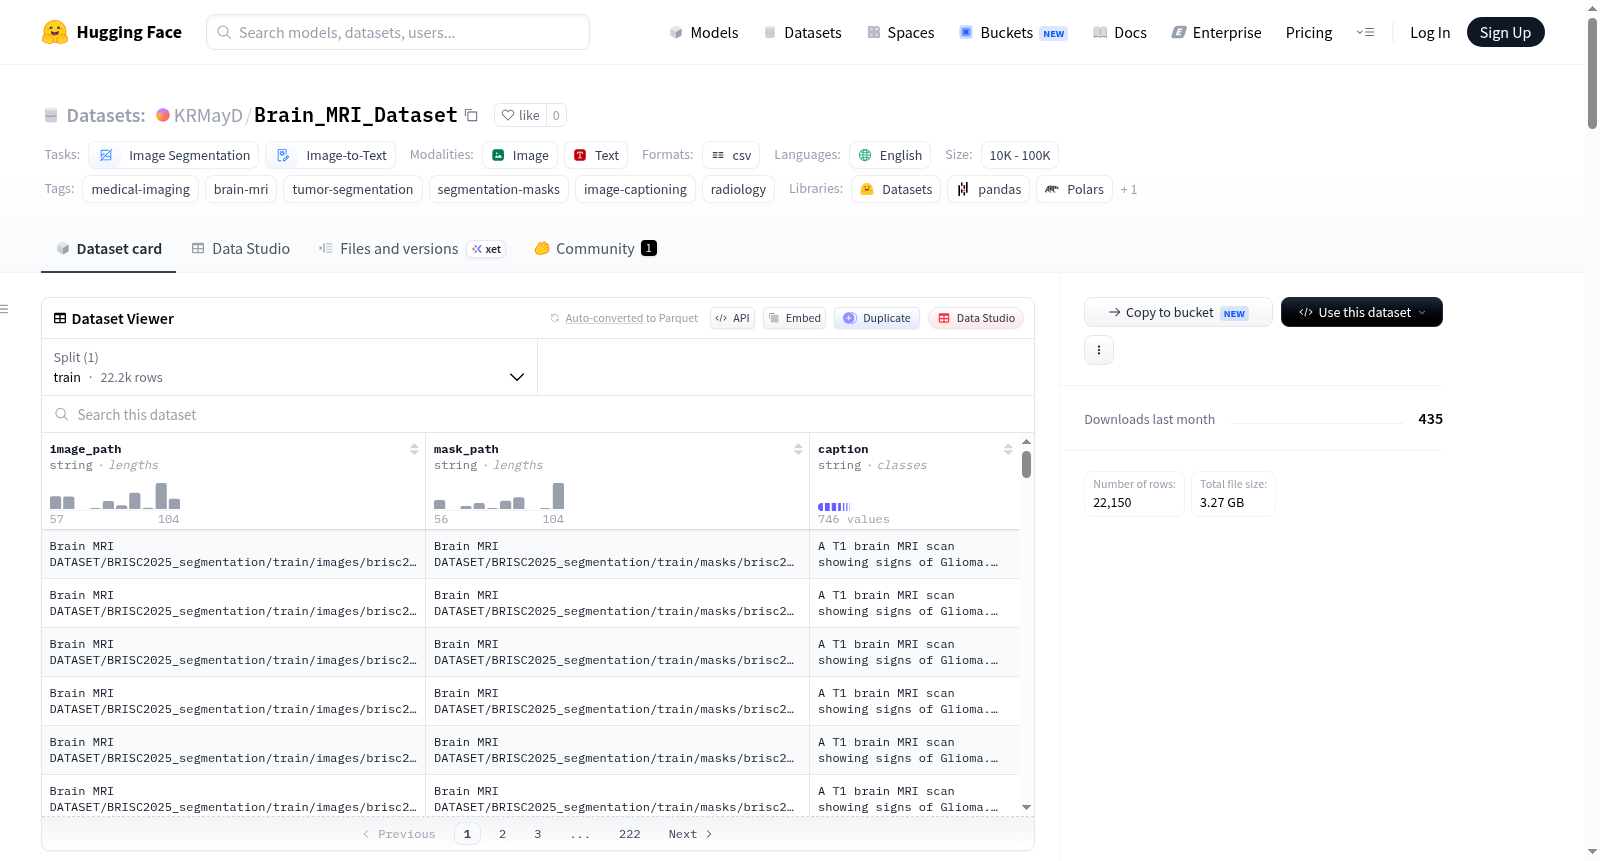Open Spaces in the top navigation

tap(901, 32)
